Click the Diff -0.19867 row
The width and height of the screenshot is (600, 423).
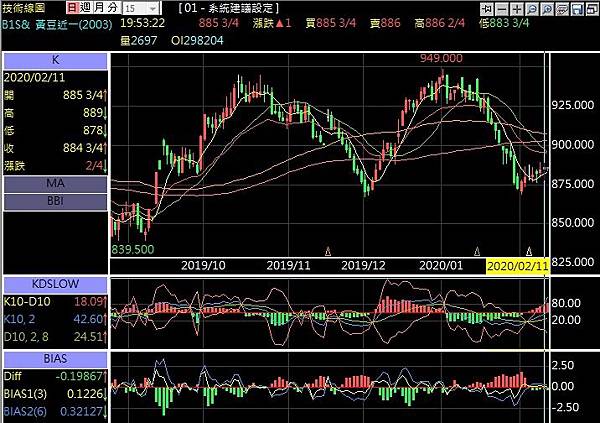(55, 376)
